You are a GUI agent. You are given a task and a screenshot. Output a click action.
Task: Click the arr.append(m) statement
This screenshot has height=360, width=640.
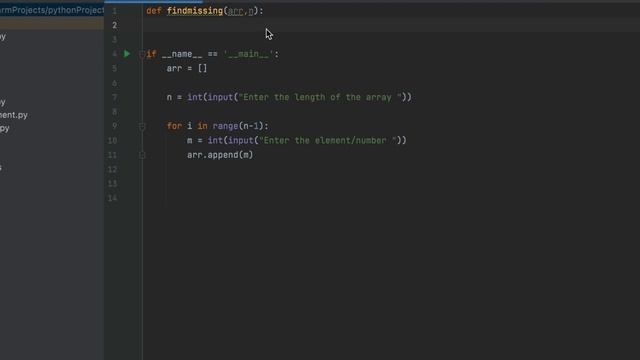[x=220, y=155]
